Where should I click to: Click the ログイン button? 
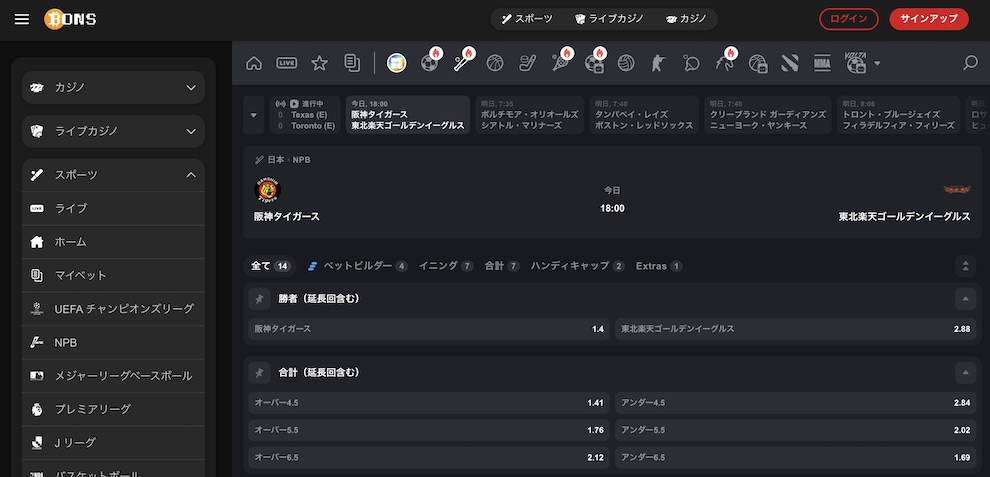(849, 19)
